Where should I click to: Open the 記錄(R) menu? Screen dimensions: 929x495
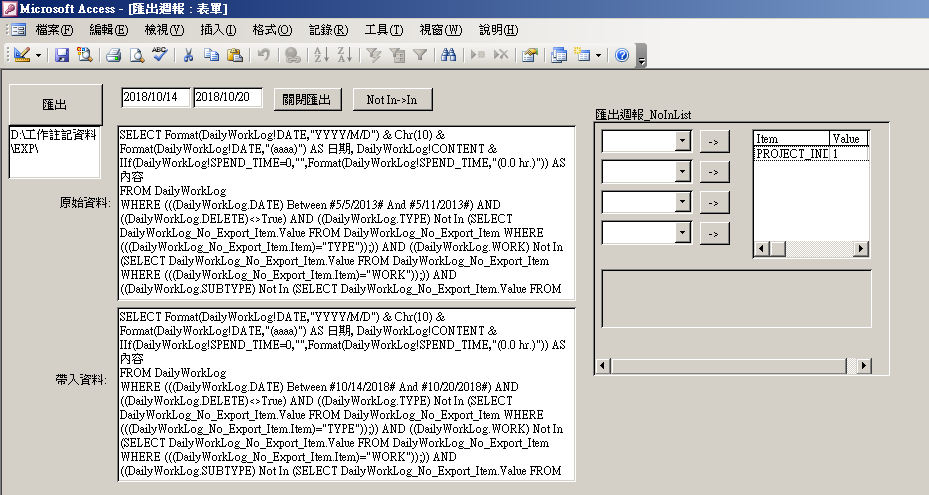tap(328, 30)
